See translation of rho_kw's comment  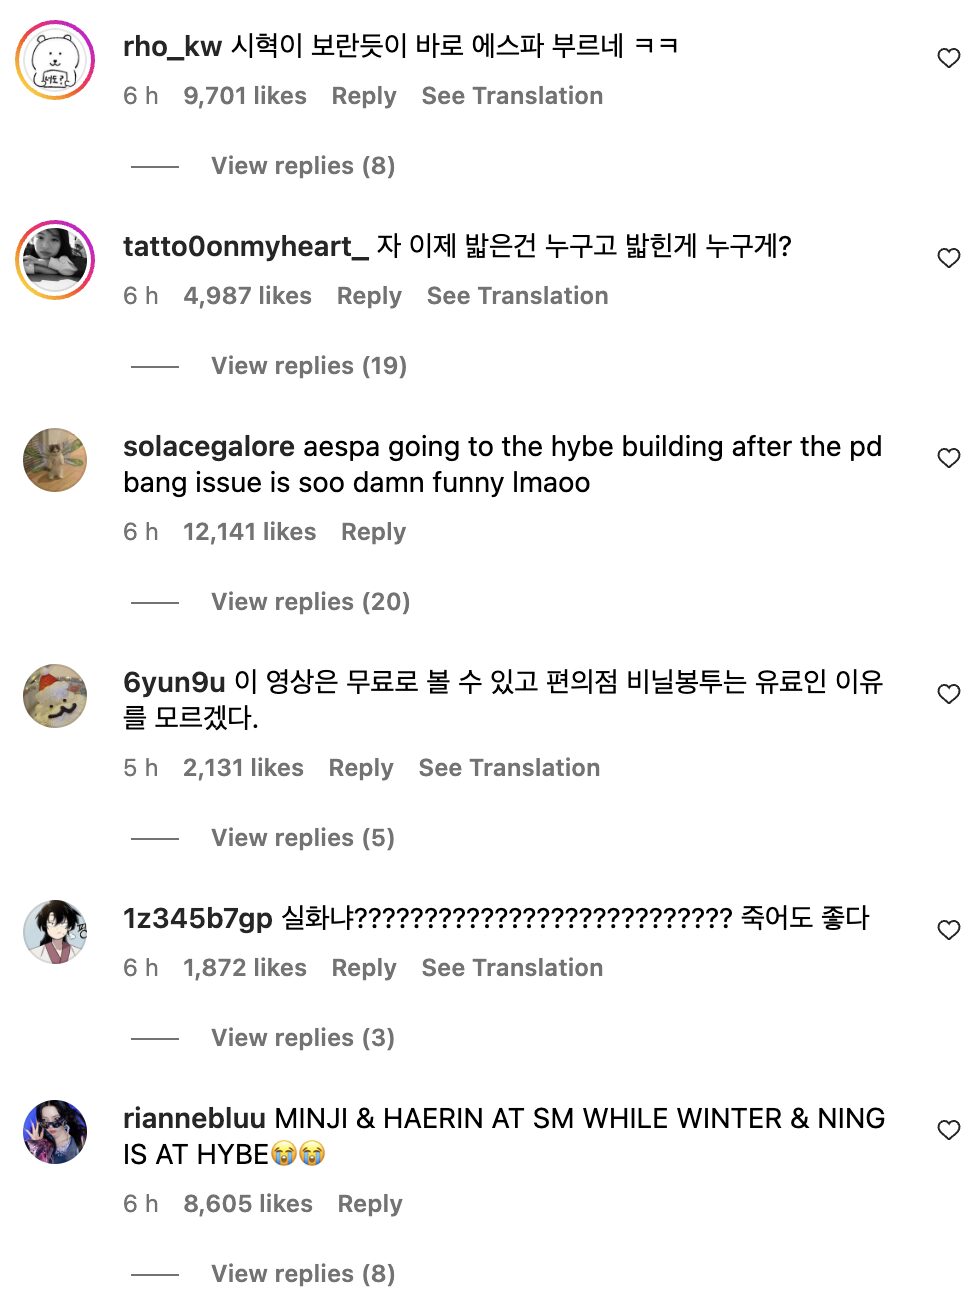point(512,96)
